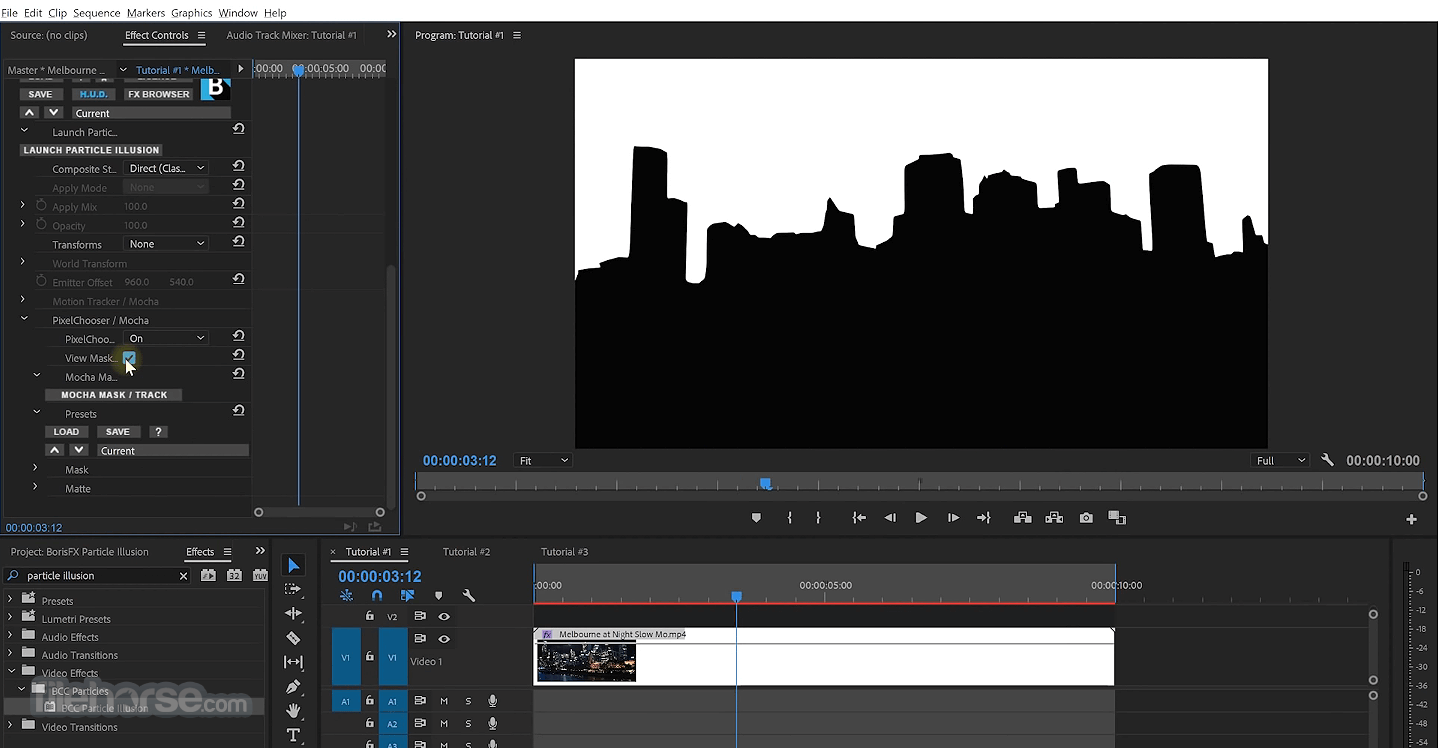
Task: Open Fit zoom level dropdown
Action: coord(543,460)
